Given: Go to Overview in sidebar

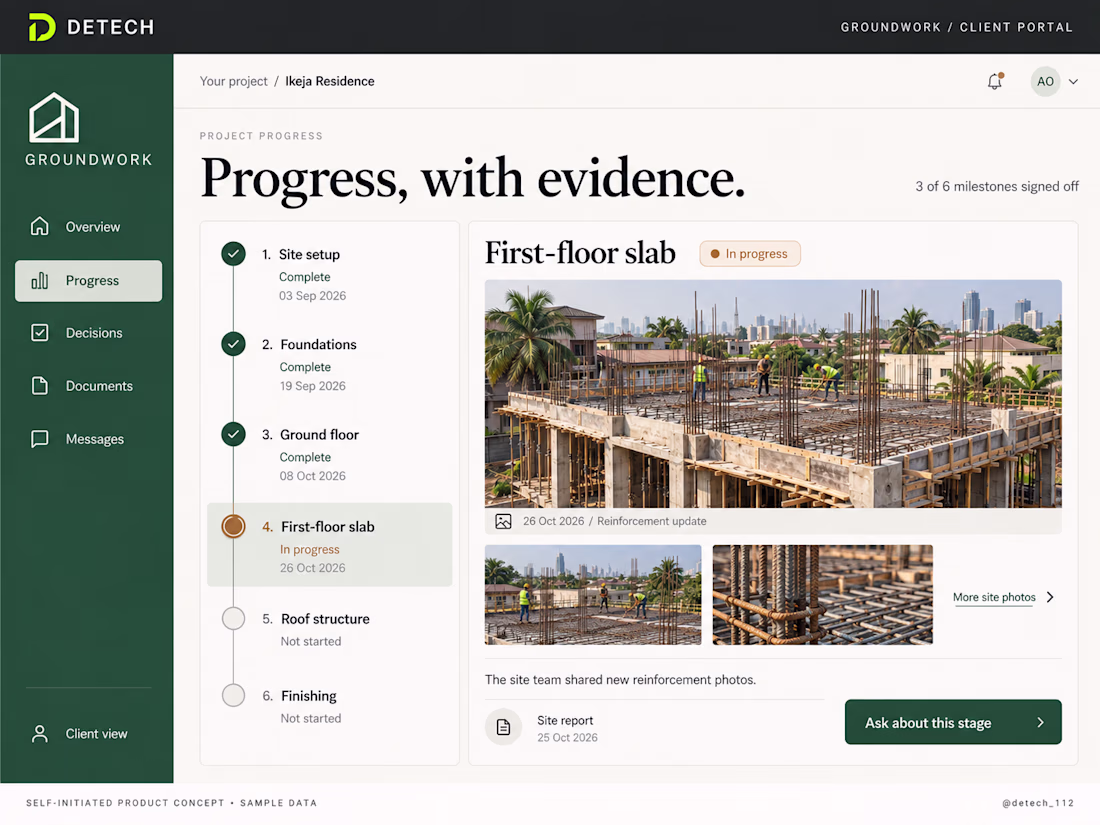Looking at the screenshot, I should [88, 227].
